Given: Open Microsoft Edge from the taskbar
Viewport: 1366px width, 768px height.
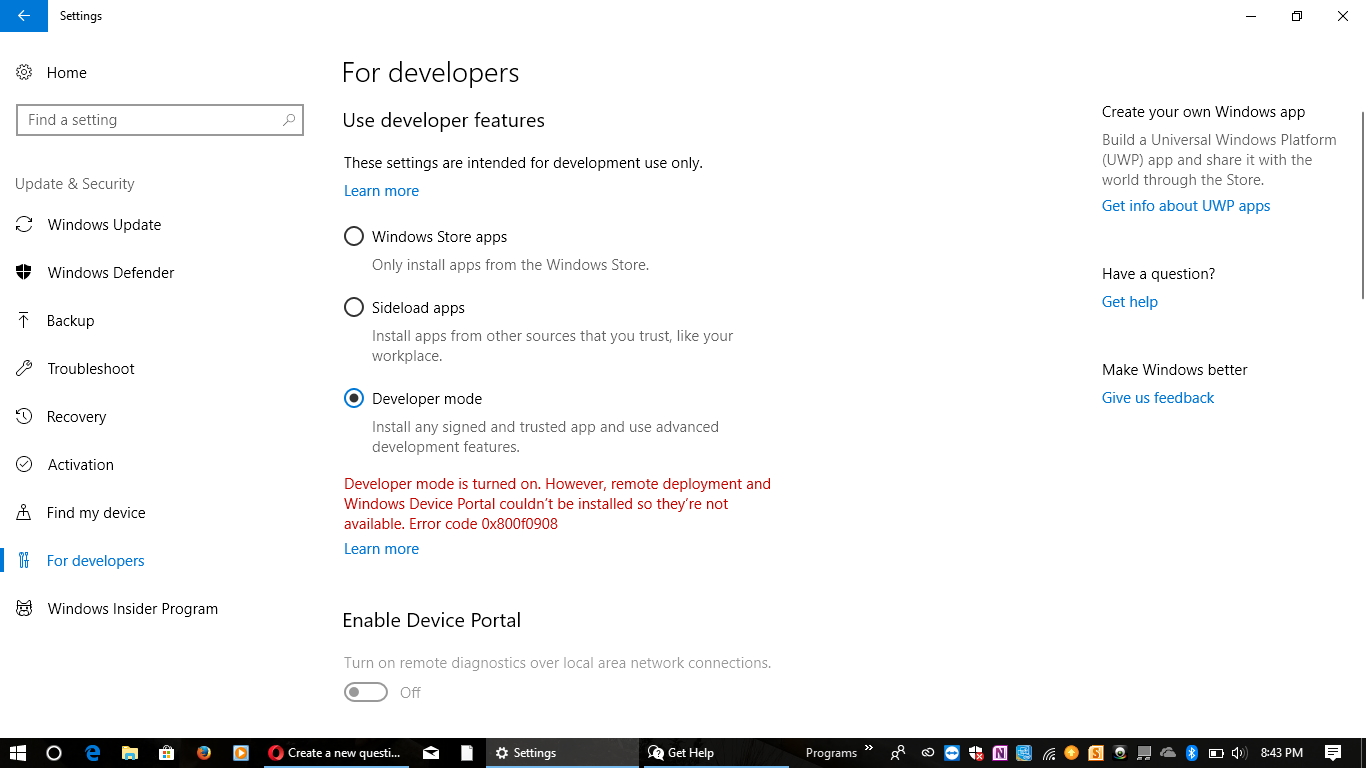Looking at the screenshot, I should click(92, 753).
